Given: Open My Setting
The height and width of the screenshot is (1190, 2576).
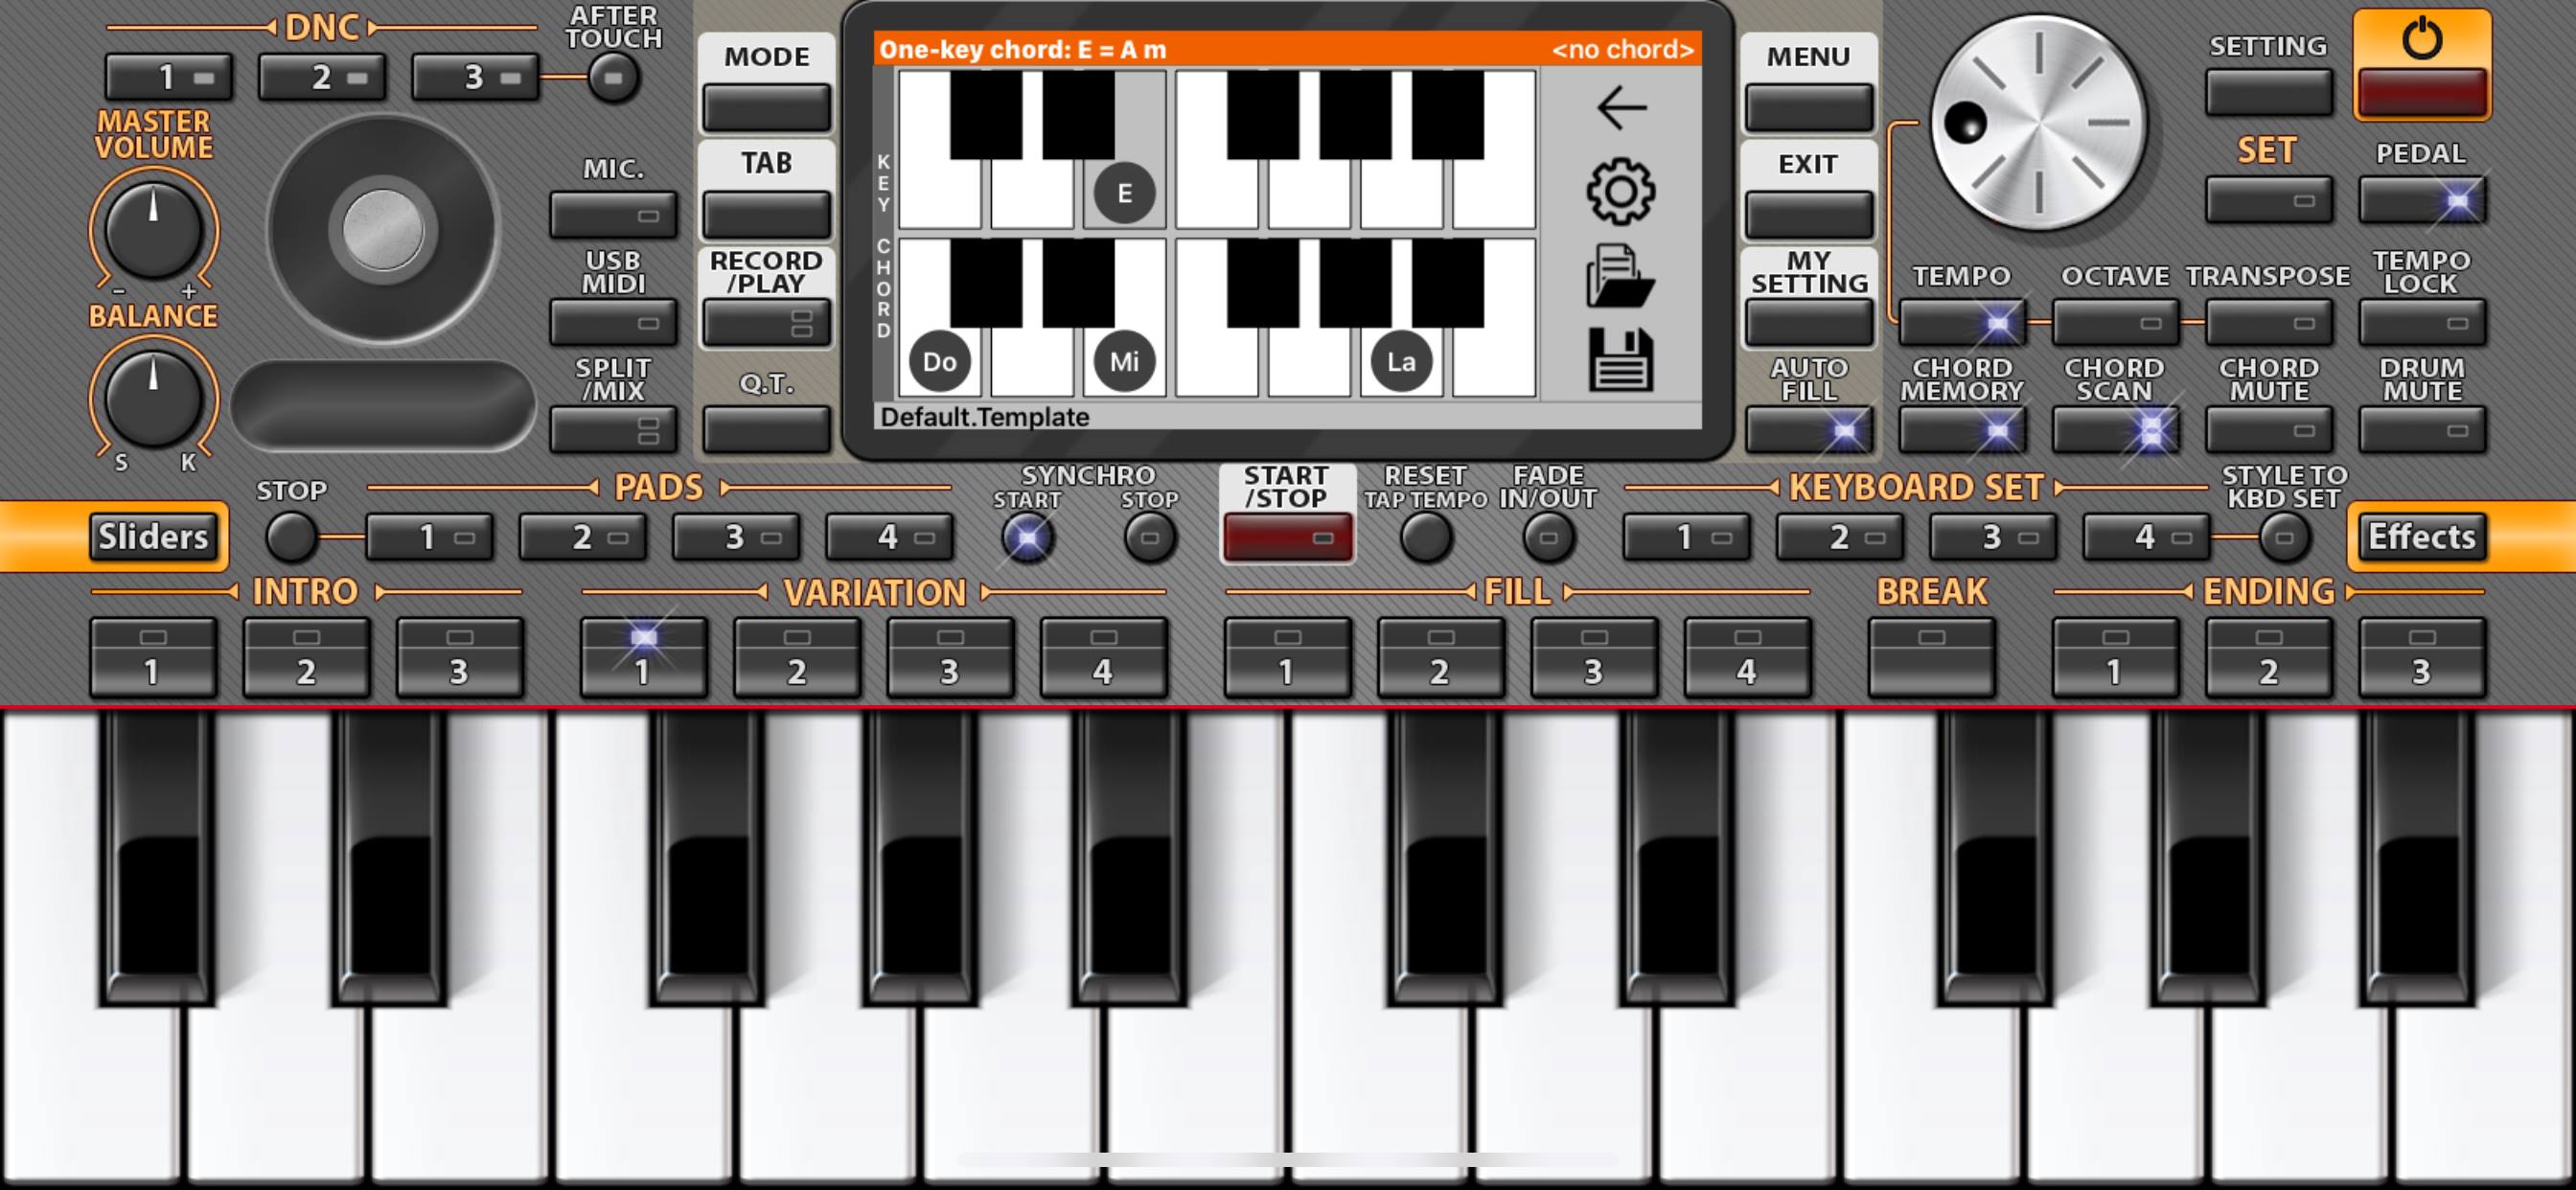Looking at the screenshot, I should (1808, 322).
